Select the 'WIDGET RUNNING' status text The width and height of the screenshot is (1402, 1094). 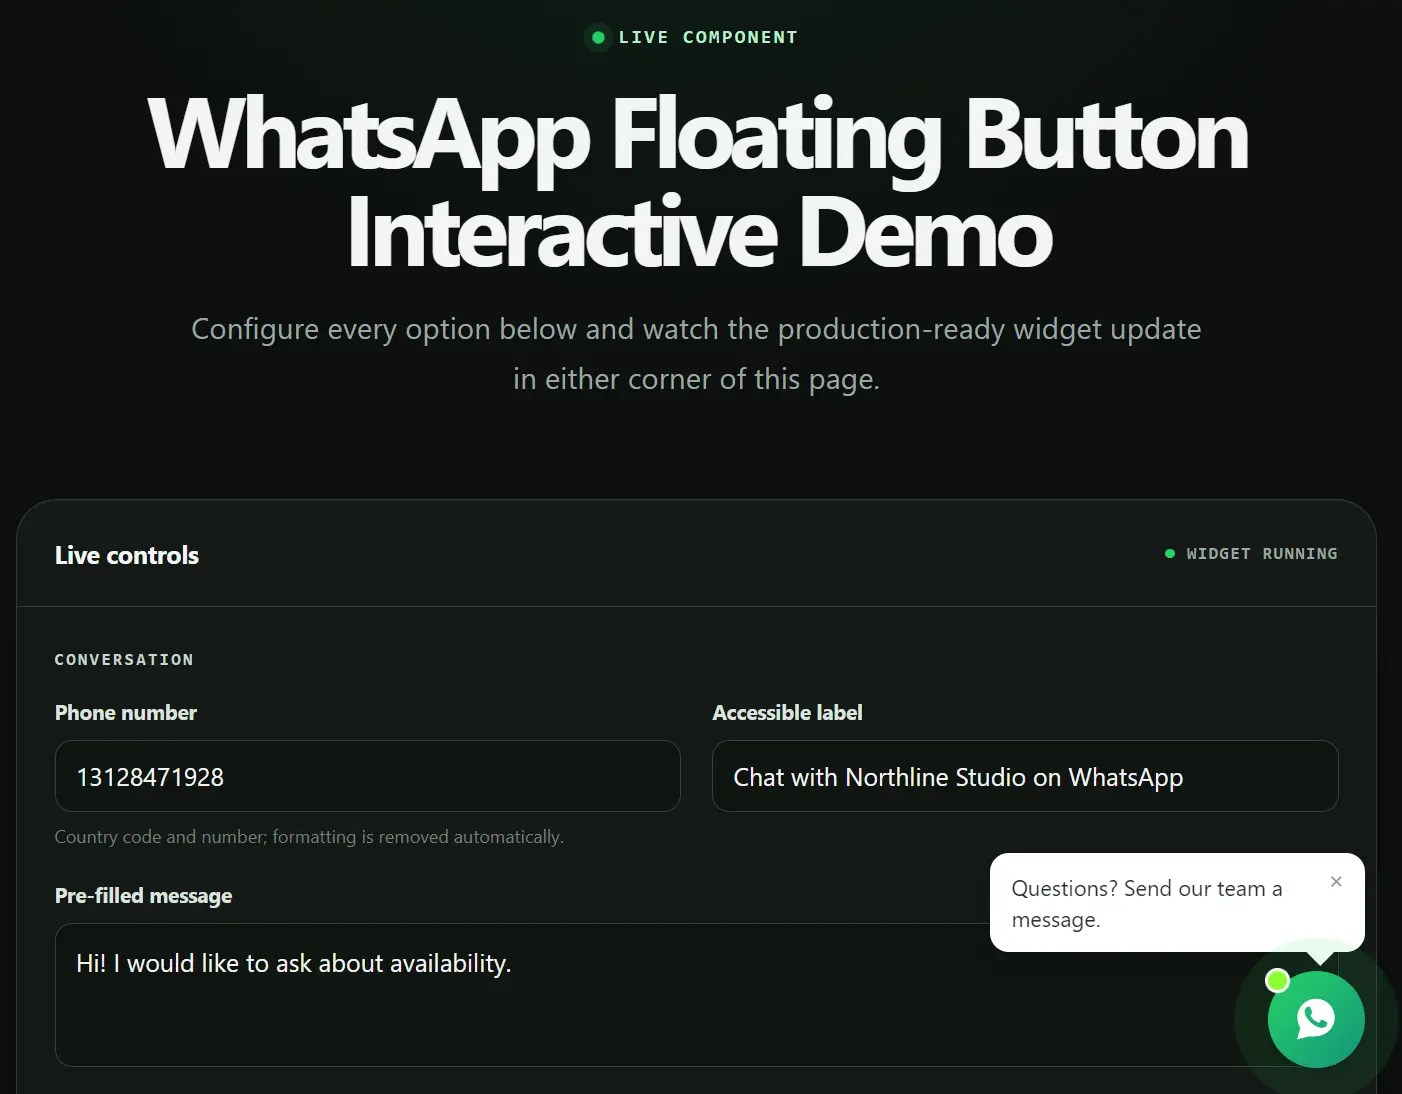tap(1262, 554)
